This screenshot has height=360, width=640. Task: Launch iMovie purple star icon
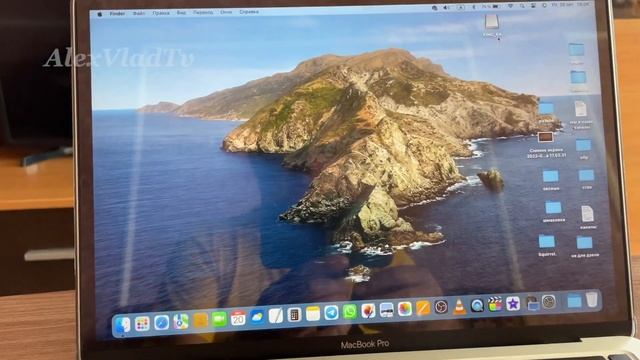(x=513, y=303)
